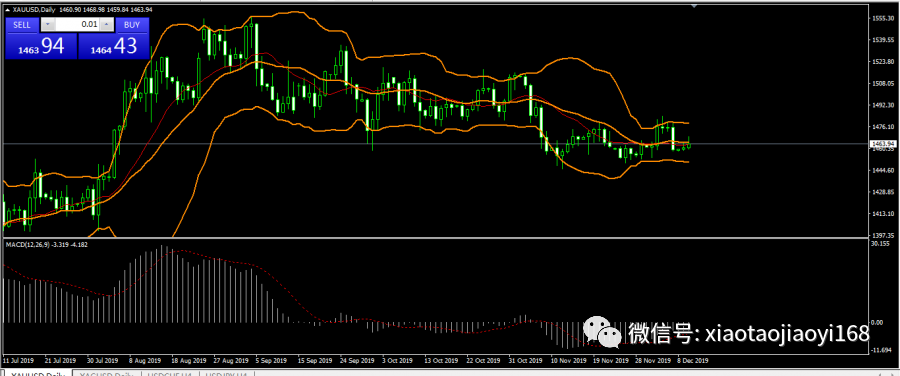The height and width of the screenshot is (376, 900).
Task: Increase lot volume with the up arrow
Action: pyautogui.click(x=107, y=25)
